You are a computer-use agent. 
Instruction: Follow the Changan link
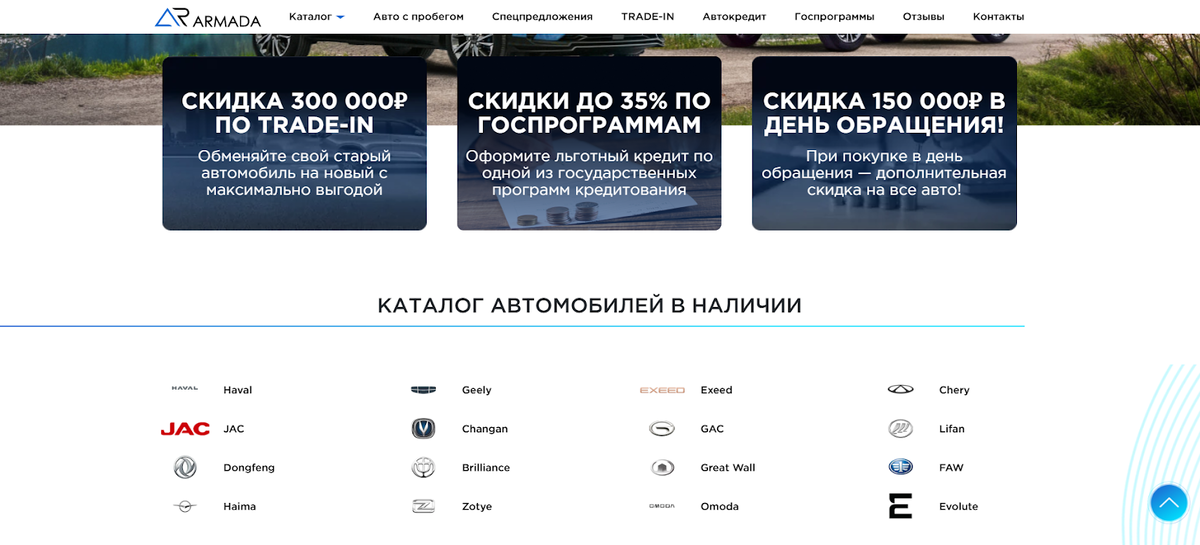pyautogui.click(x=485, y=429)
